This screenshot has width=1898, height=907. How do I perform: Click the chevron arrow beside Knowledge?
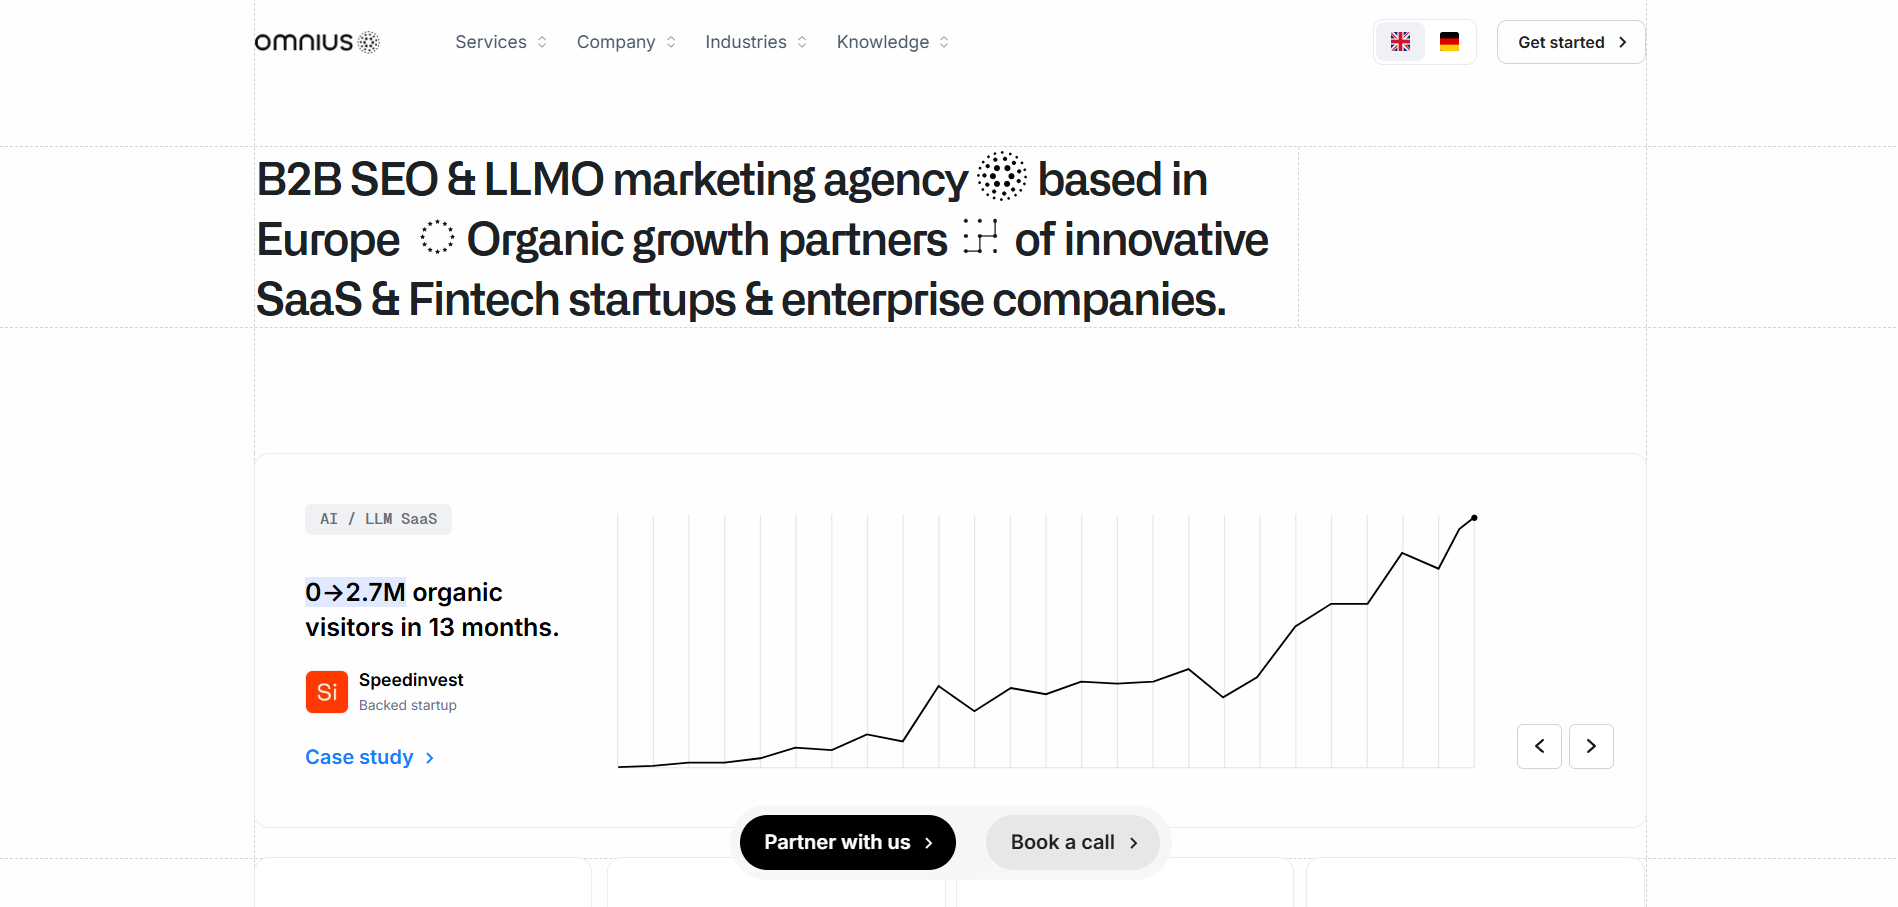pyautogui.click(x=944, y=42)
